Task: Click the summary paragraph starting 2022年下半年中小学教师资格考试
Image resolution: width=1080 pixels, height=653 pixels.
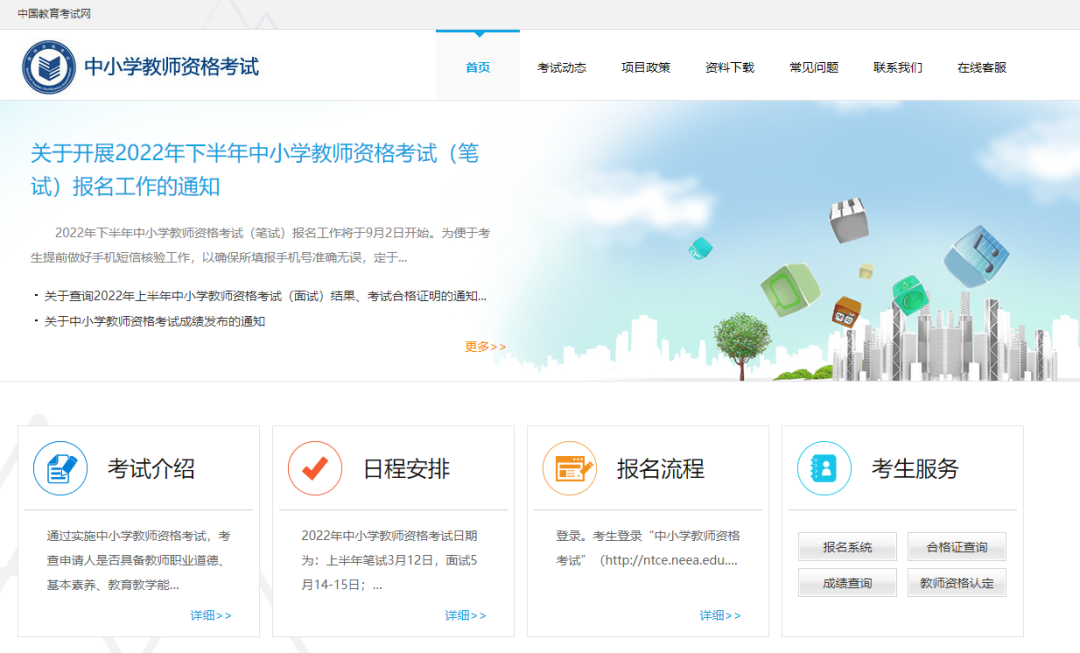Action: [x=260, y=245]
